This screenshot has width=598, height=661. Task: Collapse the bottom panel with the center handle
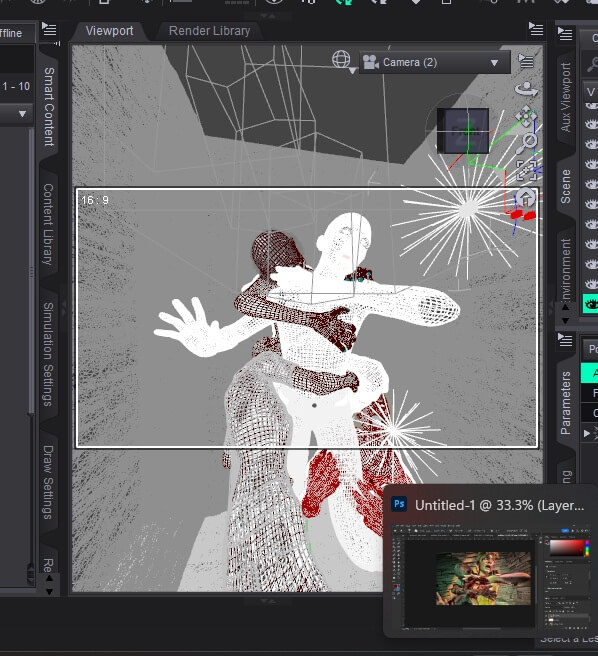tap(267, 601)
